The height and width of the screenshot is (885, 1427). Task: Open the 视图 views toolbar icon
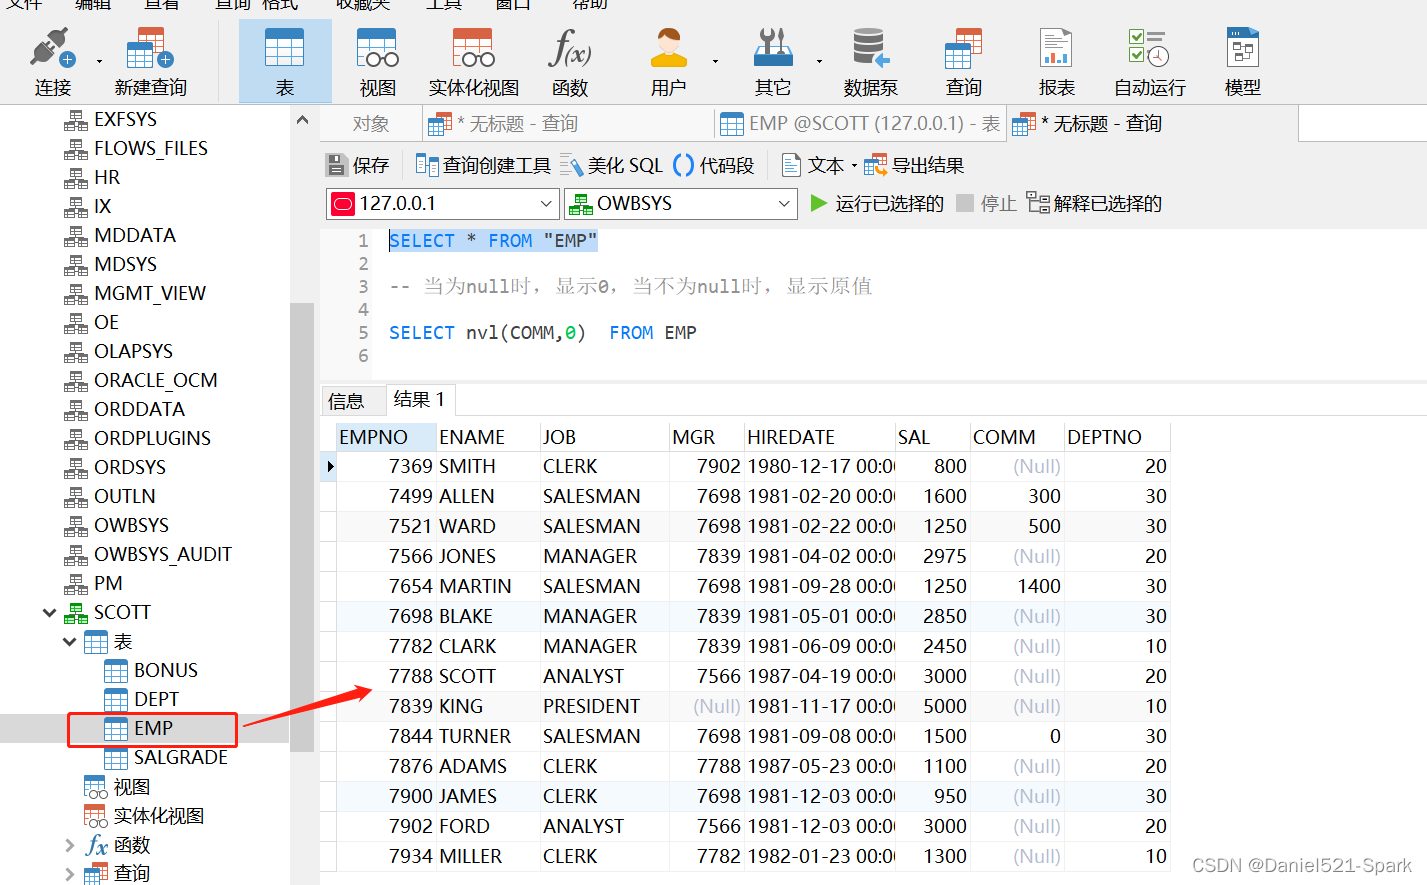click(377, 62)
